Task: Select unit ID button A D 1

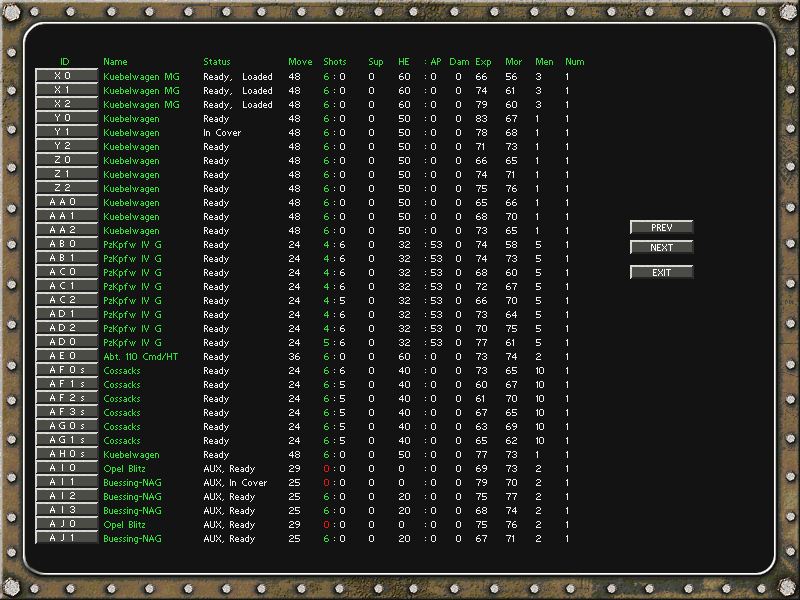Action: point(66,314)
